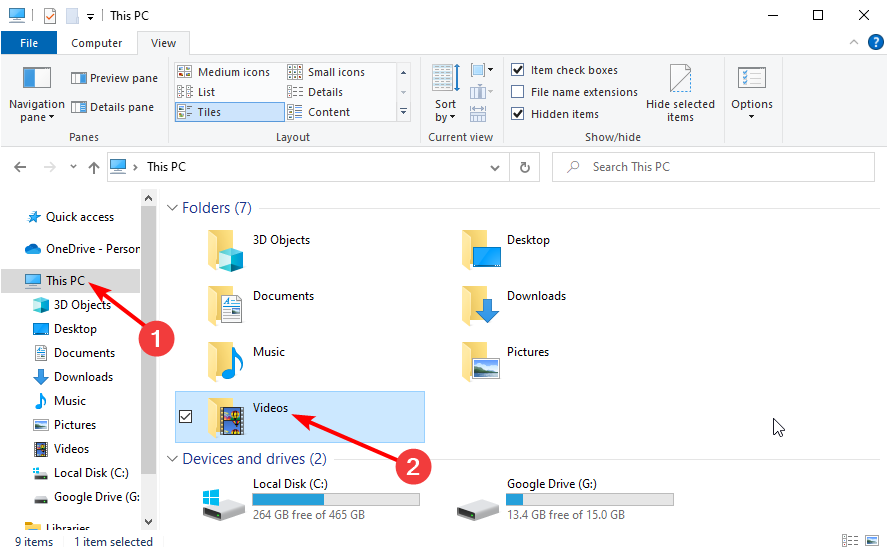
Task: Customize Quick Access Toolbar dropdown arrow
Action: point(91,17)
